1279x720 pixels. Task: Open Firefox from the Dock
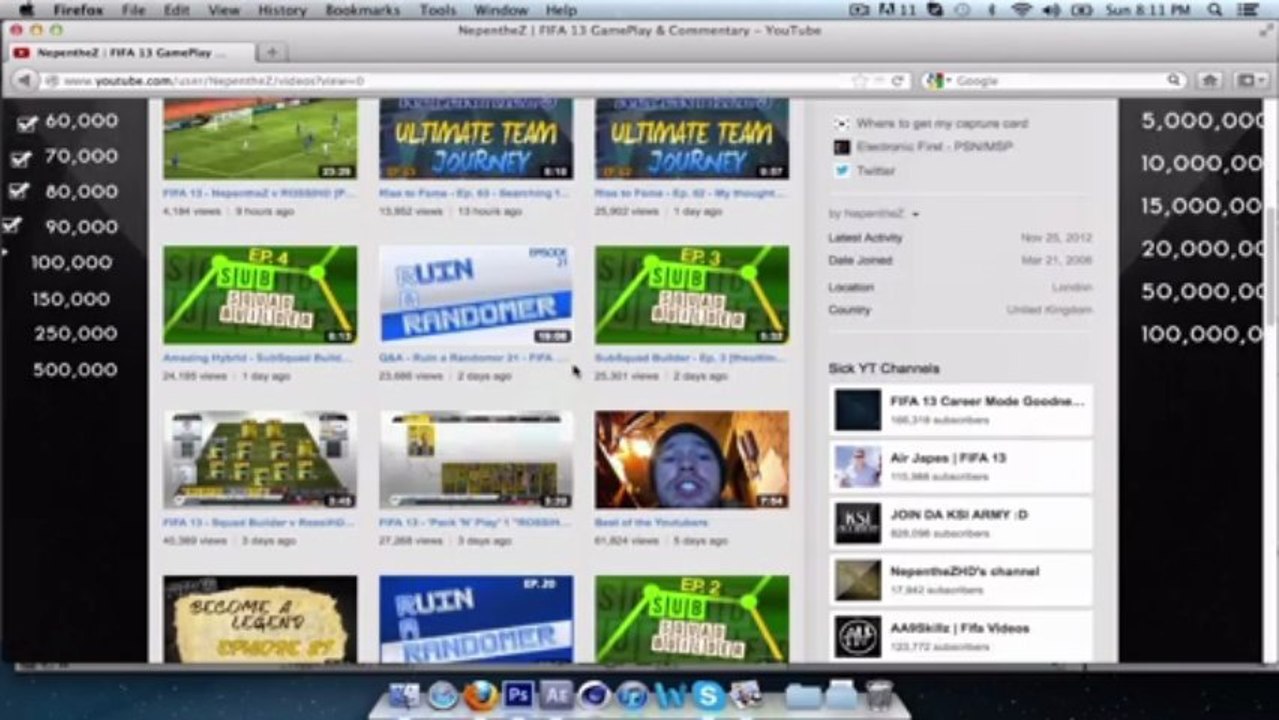pyautogui.click(x=481, y=694)
